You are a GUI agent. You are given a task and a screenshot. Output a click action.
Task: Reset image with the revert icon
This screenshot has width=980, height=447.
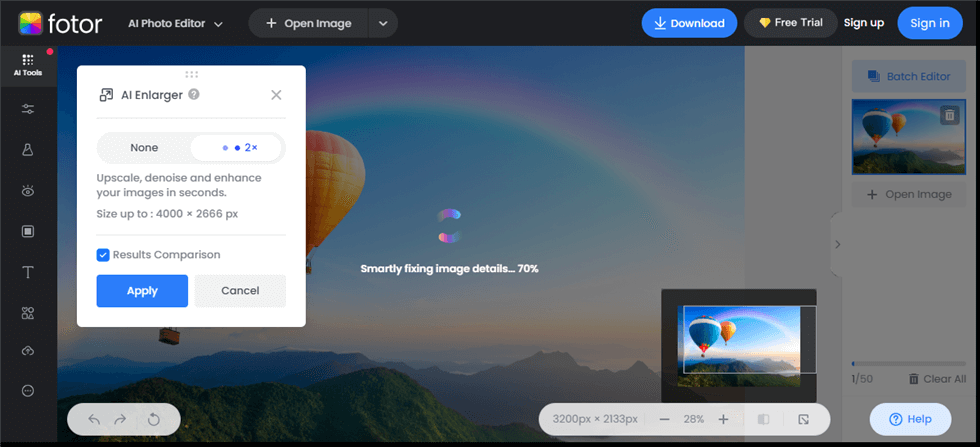[x=154, y=419]
